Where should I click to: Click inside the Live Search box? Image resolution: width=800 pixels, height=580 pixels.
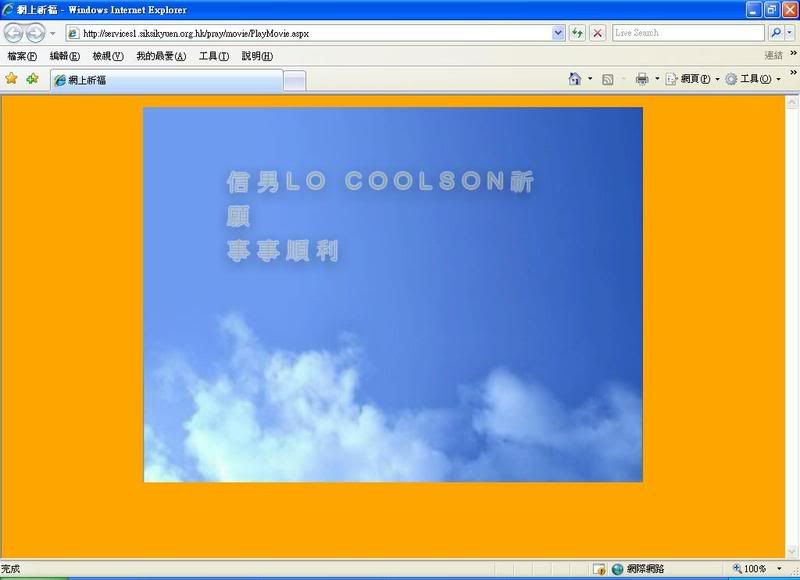click(687, 33)
